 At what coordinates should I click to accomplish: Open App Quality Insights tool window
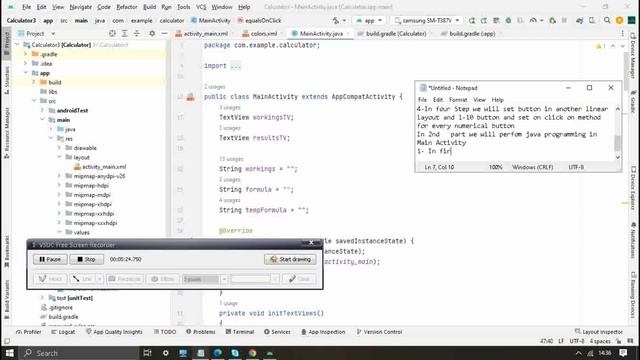114,332
